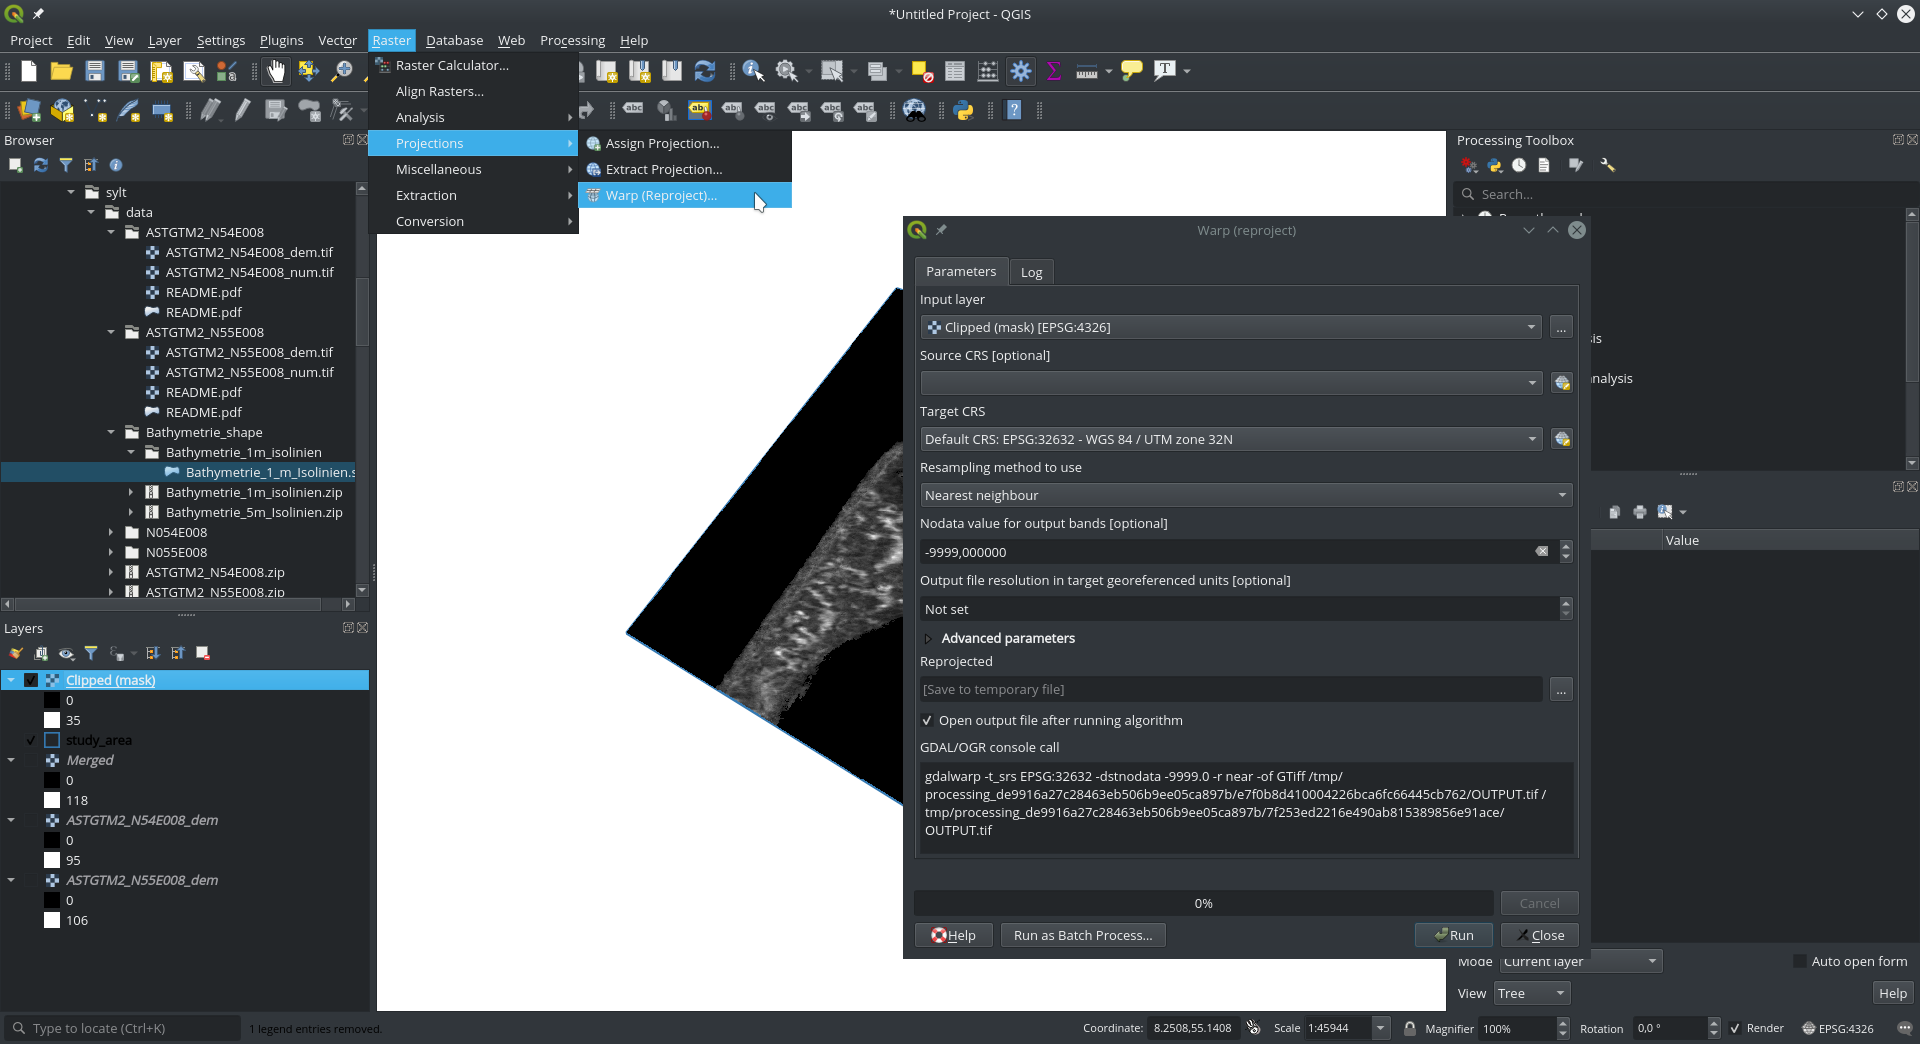The height and width of the screenshot is (1044, 1920).
Task: Click the Nodata value input field
Action: click(x=1225, y=552)
